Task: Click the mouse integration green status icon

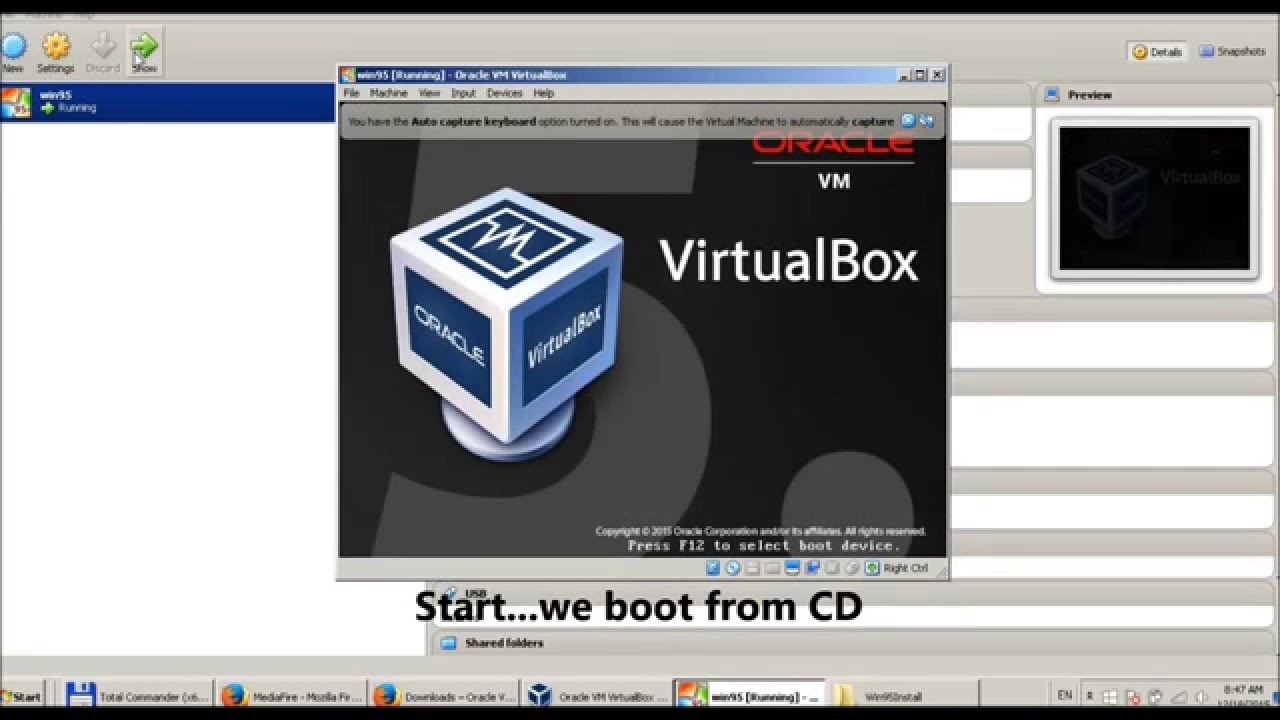Action: [872, 568]
